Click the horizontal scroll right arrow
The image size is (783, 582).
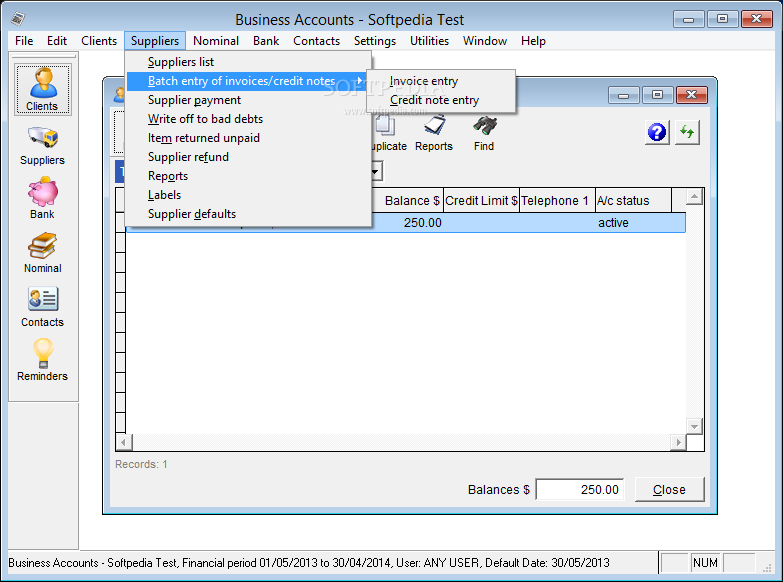(678, 442)
